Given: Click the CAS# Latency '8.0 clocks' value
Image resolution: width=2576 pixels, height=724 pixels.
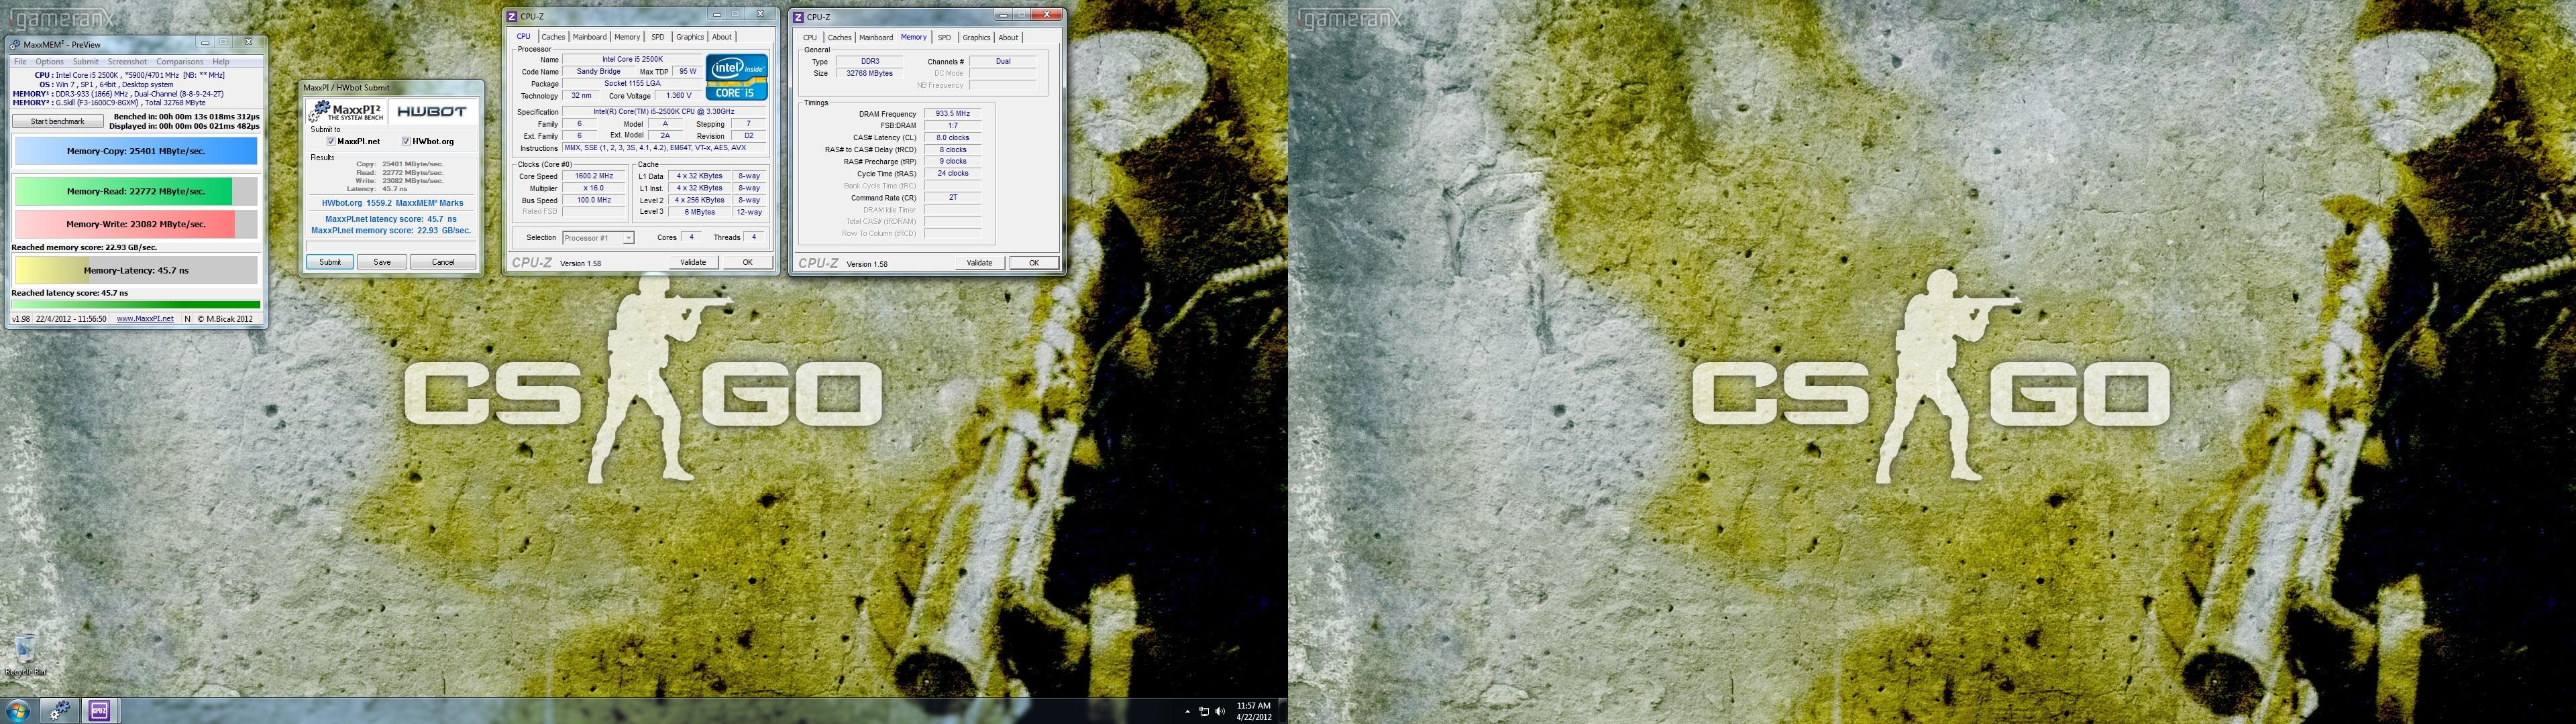Looking at the screenshot, I should click(953, 138).
